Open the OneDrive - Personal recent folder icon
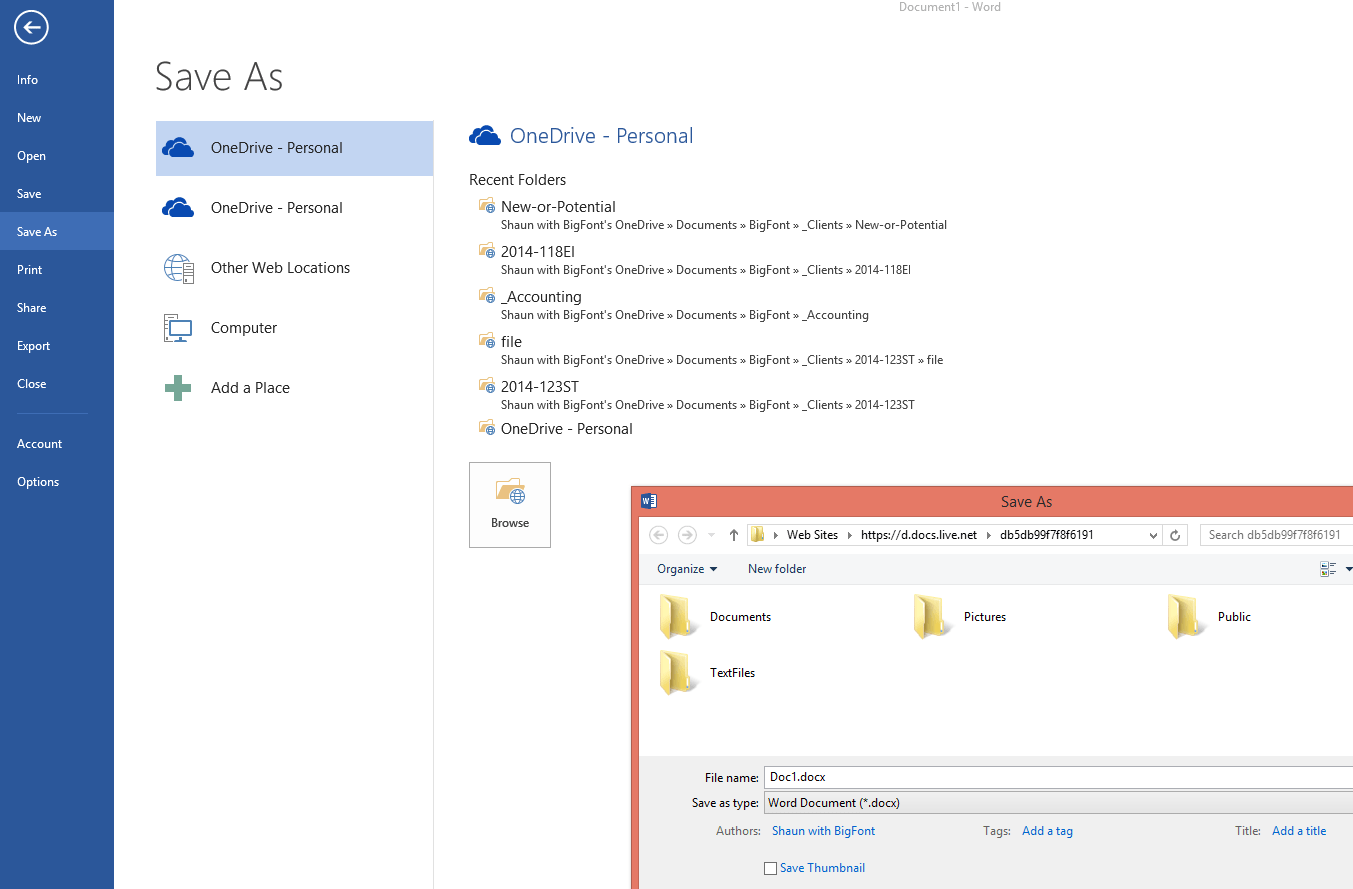Viewport: 1353px width, 889px height. coord(487,428)
